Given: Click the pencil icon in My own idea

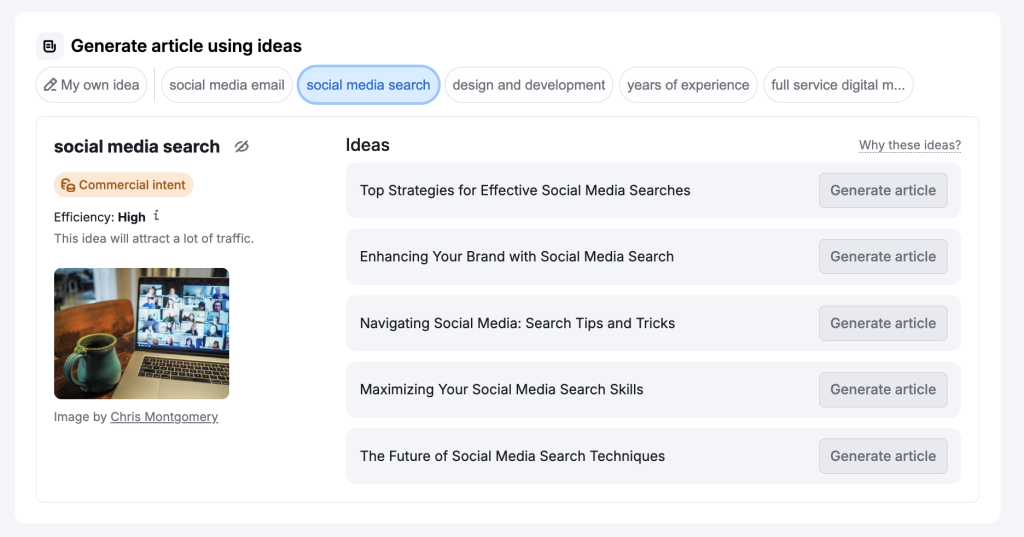Looking at the screenshot, I should tap(49, 85).
